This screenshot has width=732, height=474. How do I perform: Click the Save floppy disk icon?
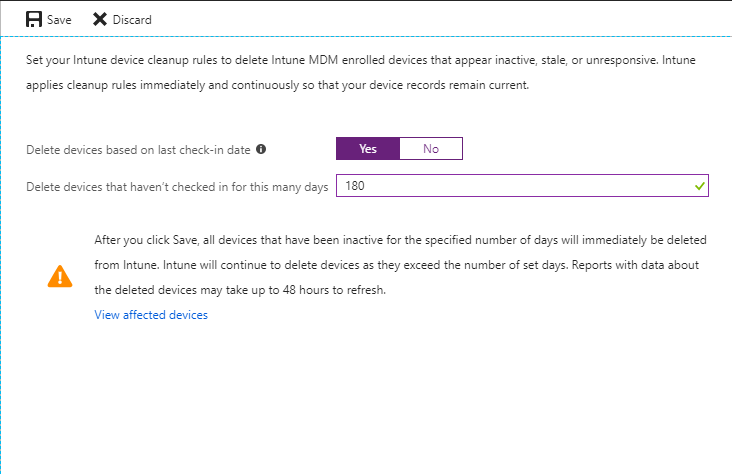coord(33,19)
